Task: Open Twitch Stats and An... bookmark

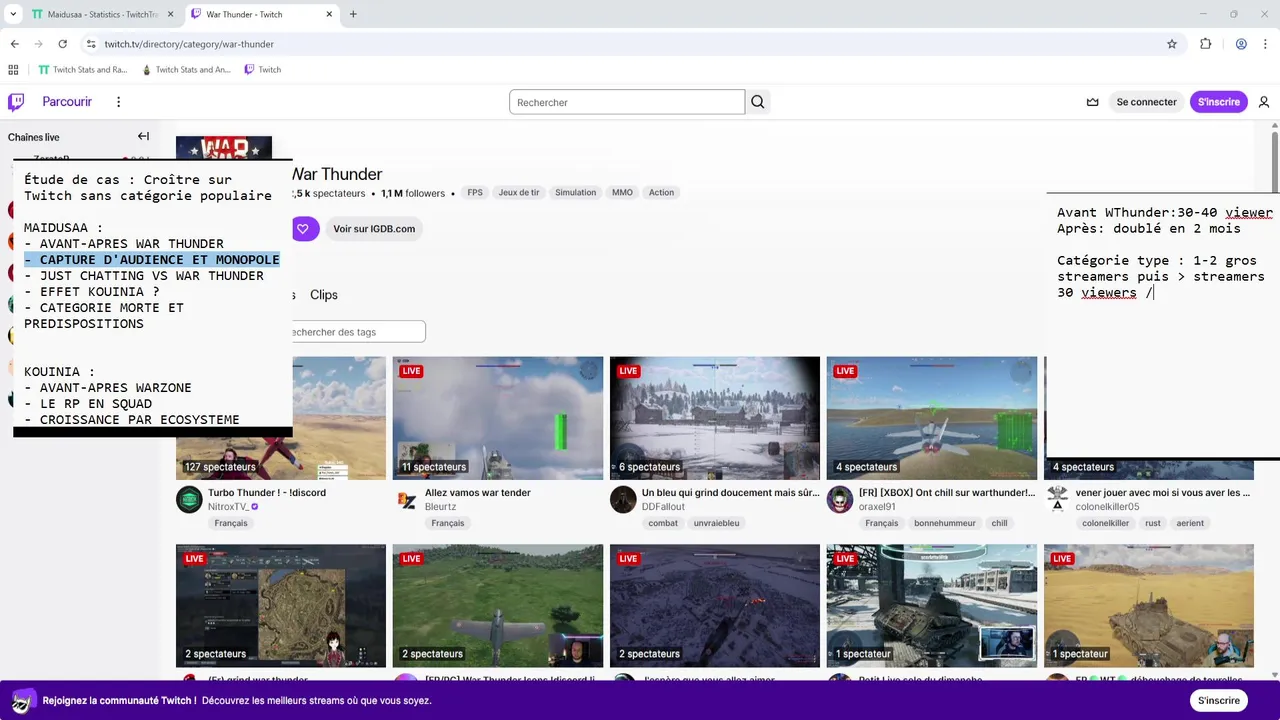Action: [x=185, y=70]
